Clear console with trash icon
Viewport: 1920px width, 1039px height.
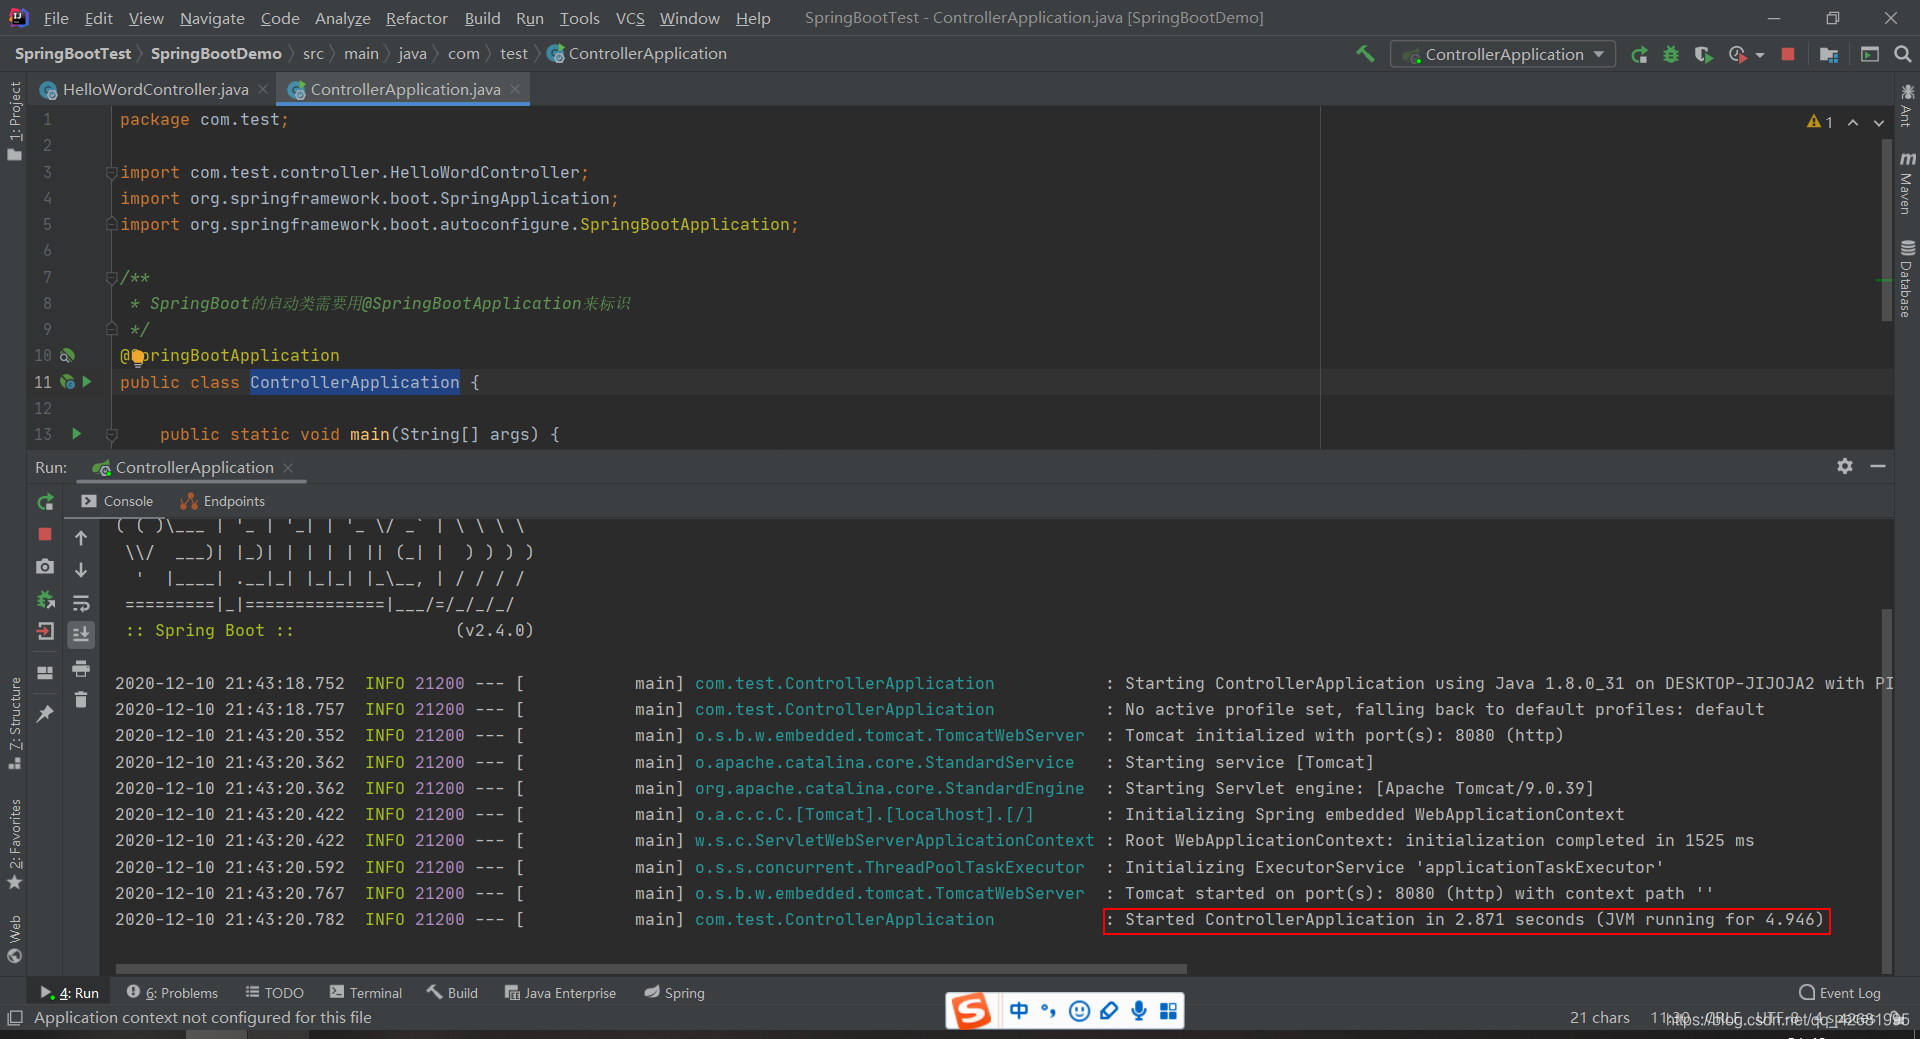click(x=81, y=700)
